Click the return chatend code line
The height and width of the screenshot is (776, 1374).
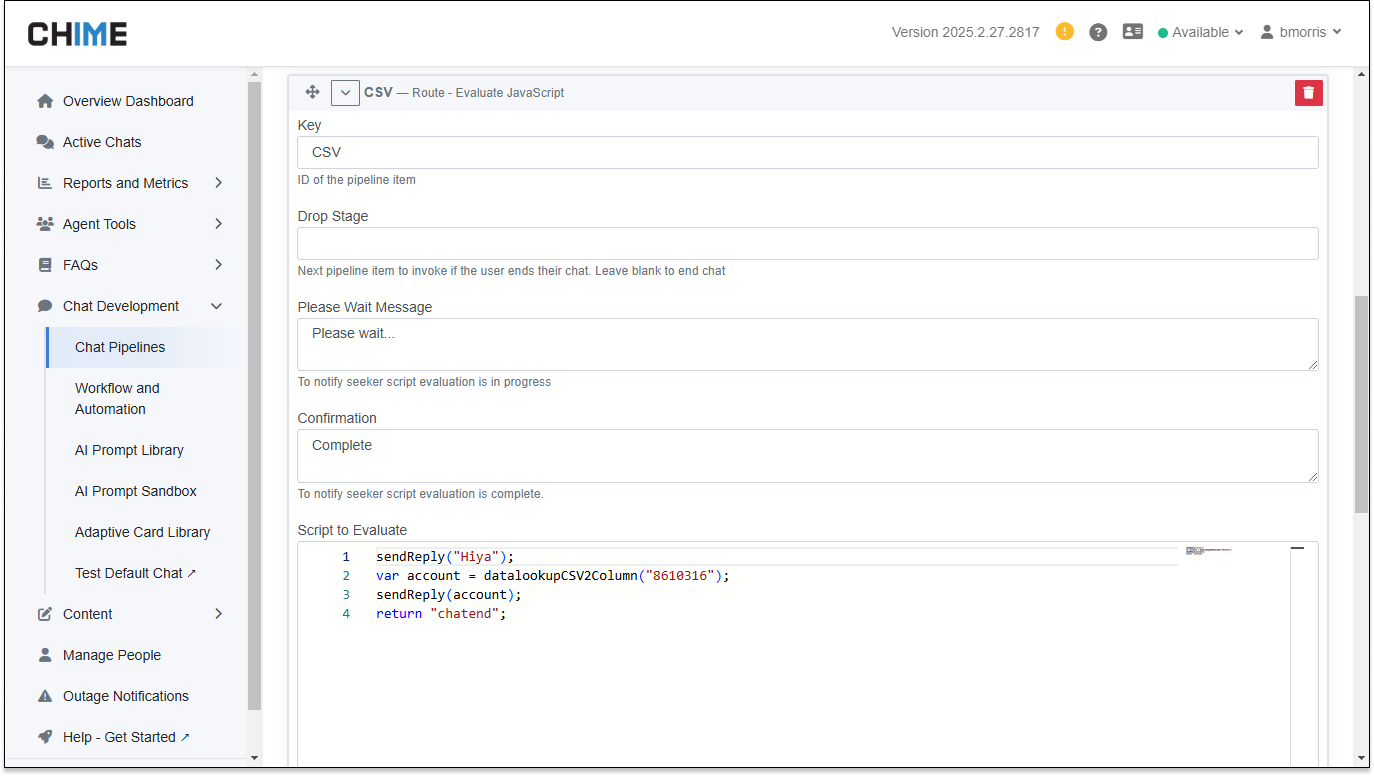click(x=441, y=614)
